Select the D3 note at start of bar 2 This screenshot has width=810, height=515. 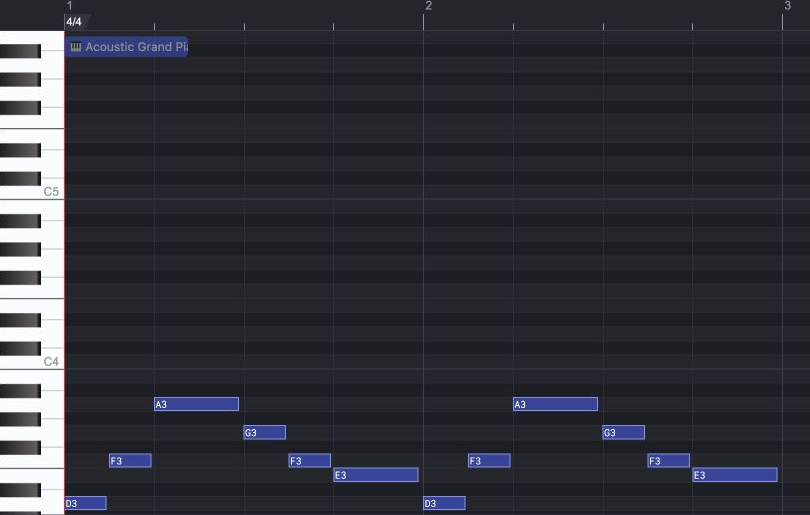444,503
